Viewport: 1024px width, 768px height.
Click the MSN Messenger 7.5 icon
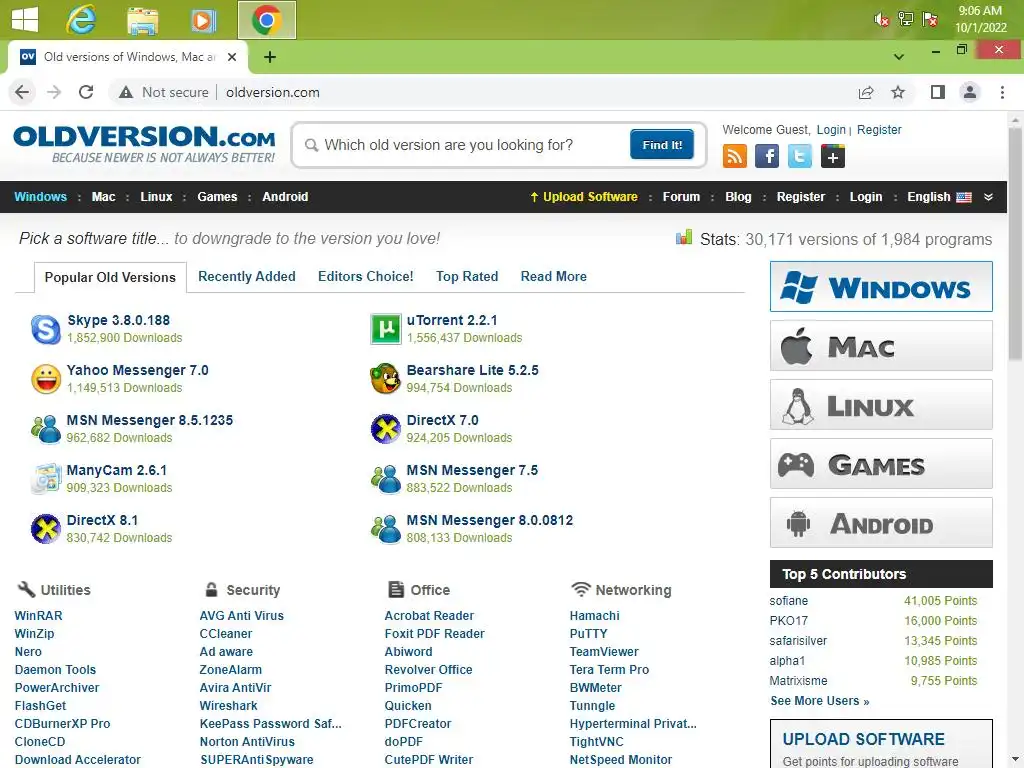point(385,479)
